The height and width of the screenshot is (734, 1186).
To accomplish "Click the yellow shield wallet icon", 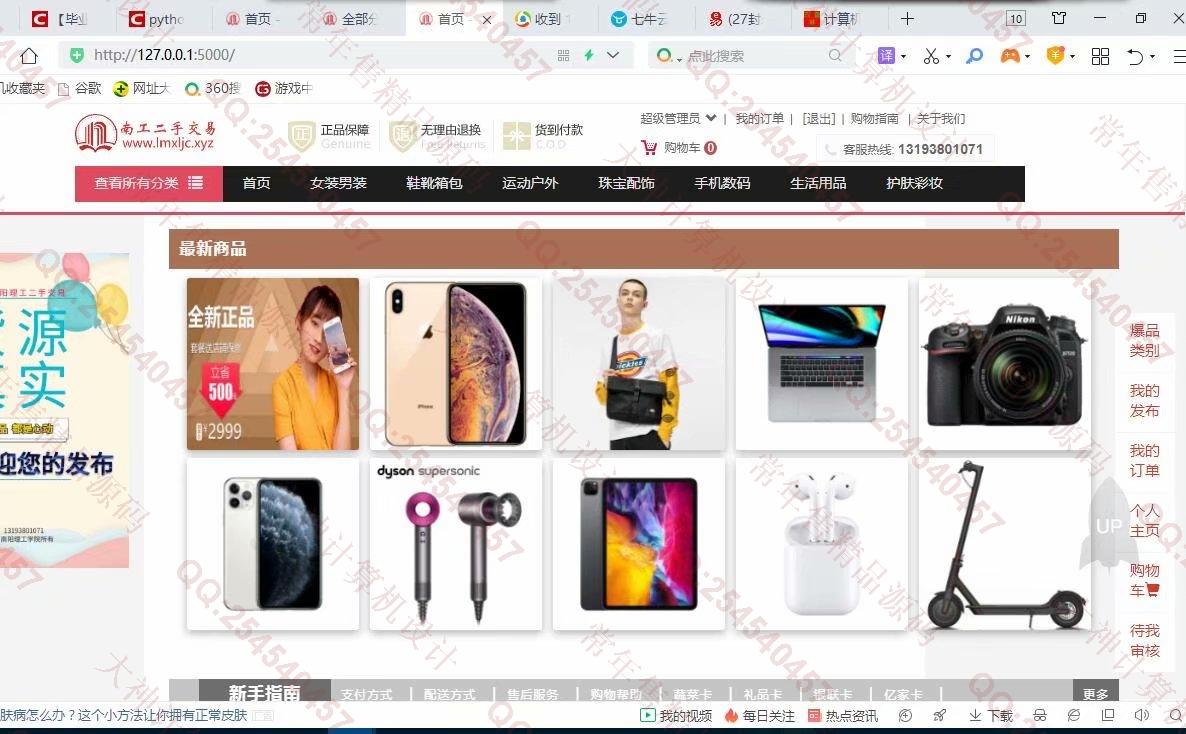I will tap(1055, 55).
